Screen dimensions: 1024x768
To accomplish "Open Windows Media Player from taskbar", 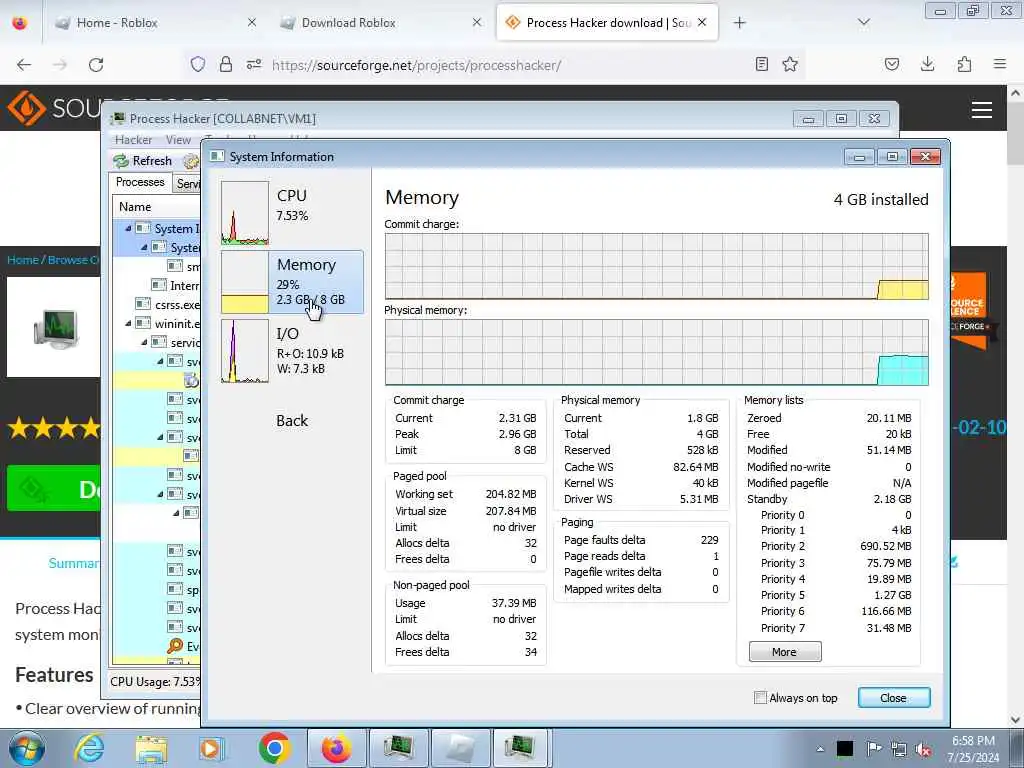I will (210, 748).
